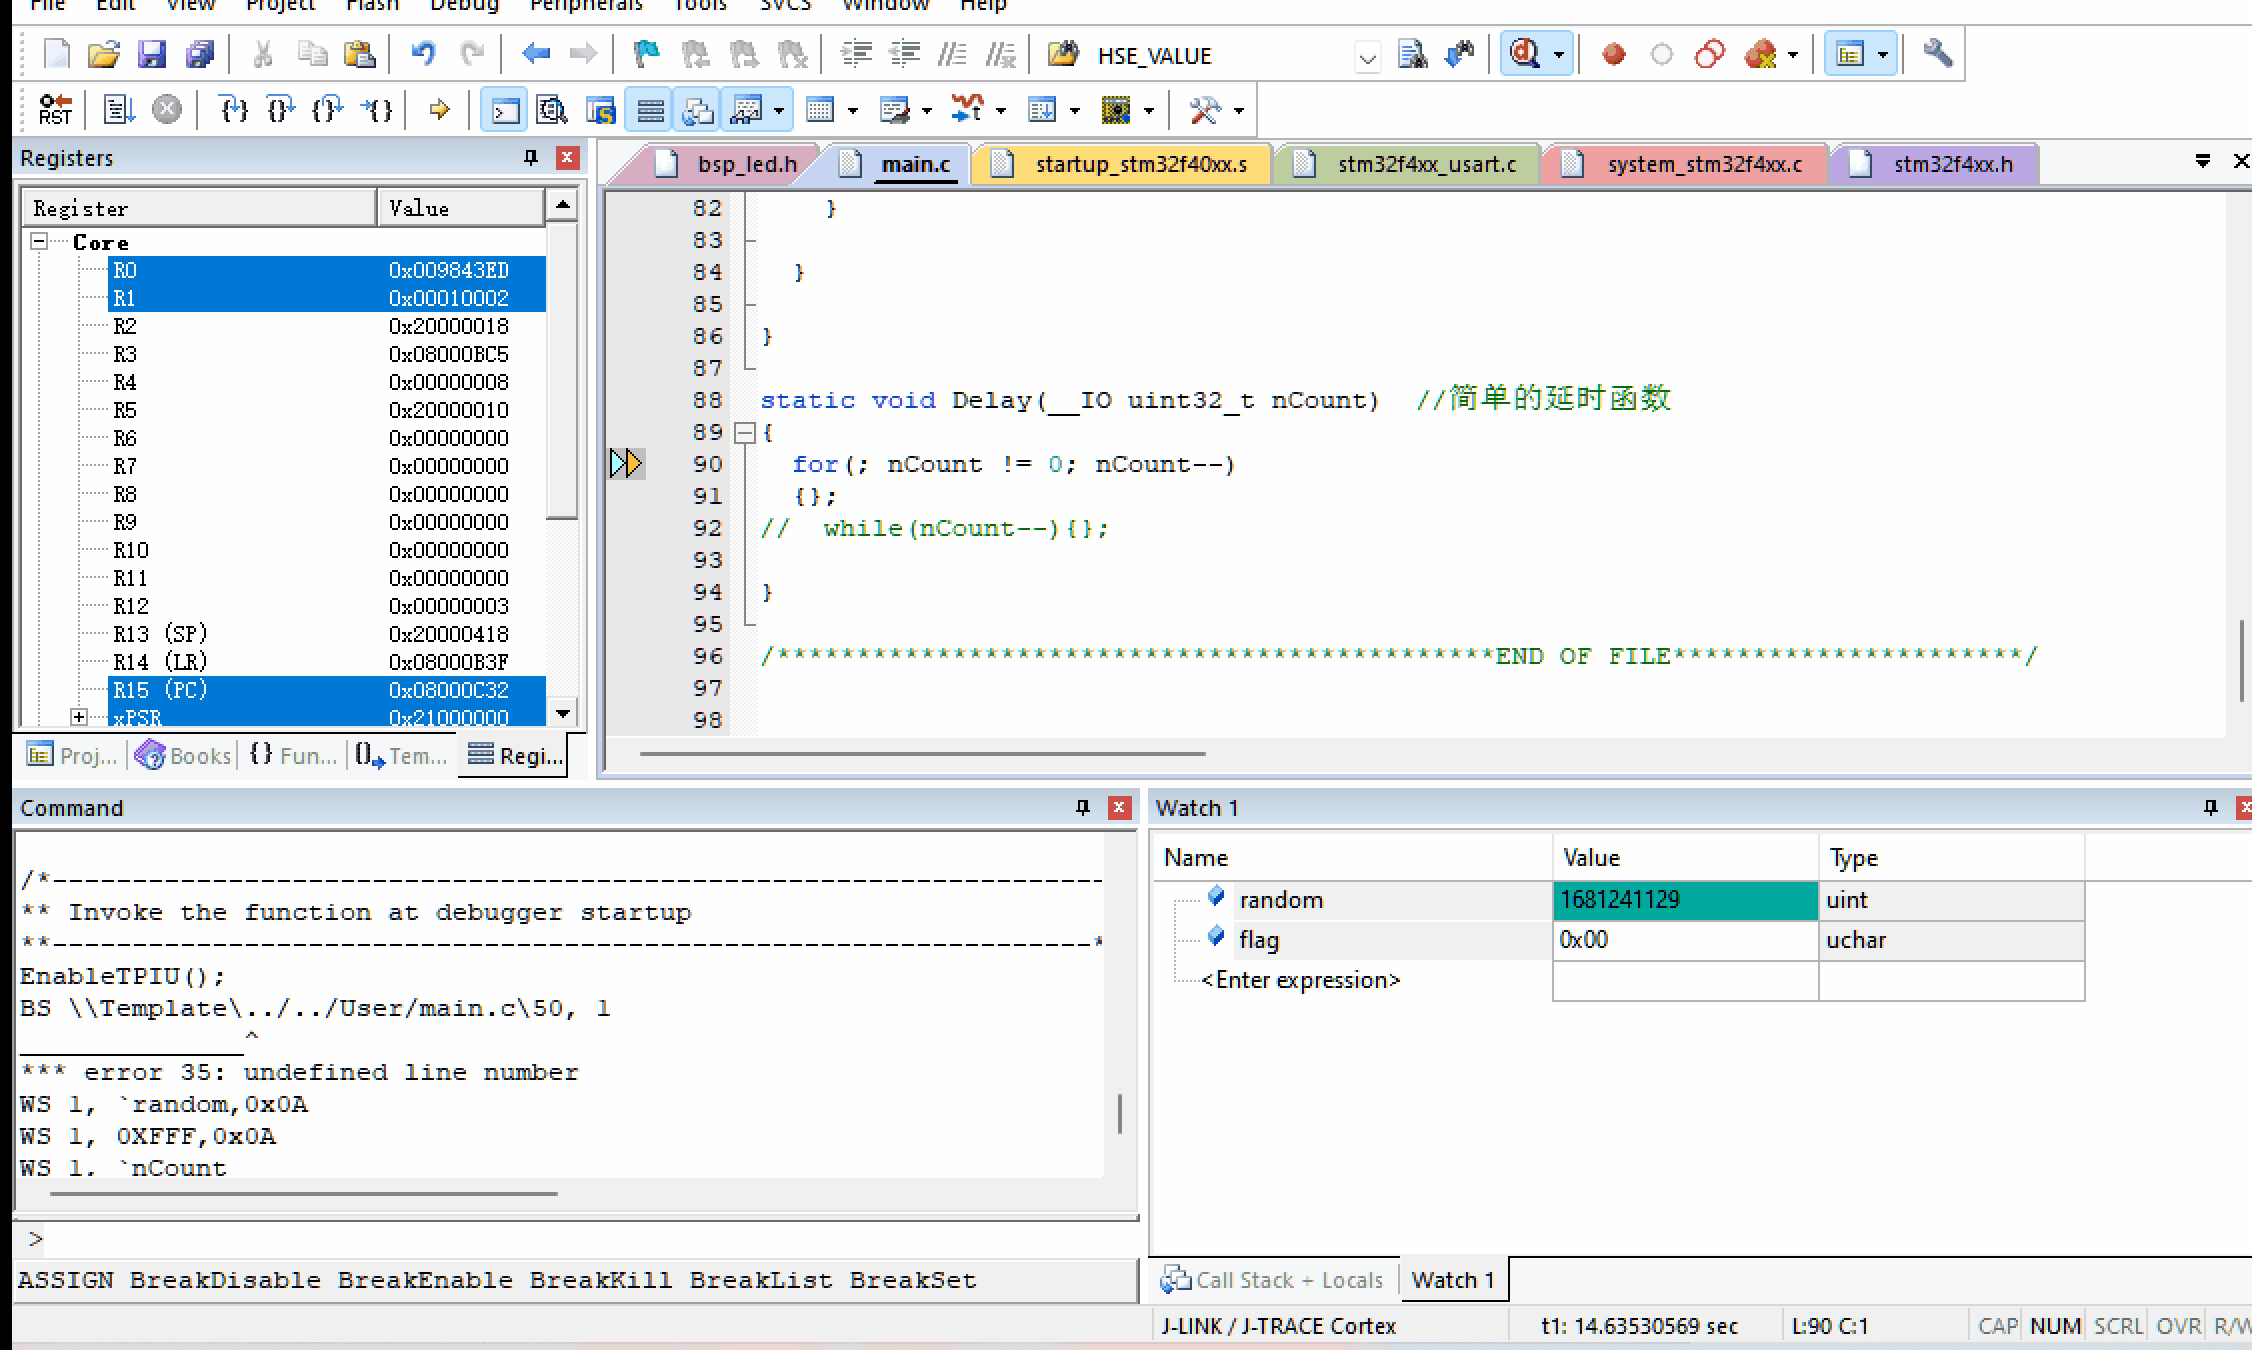The height and width of the screenshot is (1350, 2252).
Task: Open the Call Stack + Locals tab
Action: (1274, 1280)
